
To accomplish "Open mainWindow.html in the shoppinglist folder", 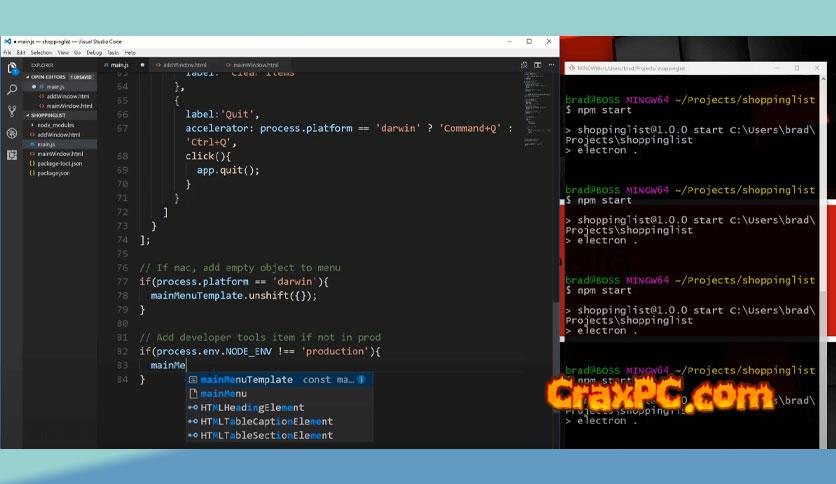I will coord(60,154).
